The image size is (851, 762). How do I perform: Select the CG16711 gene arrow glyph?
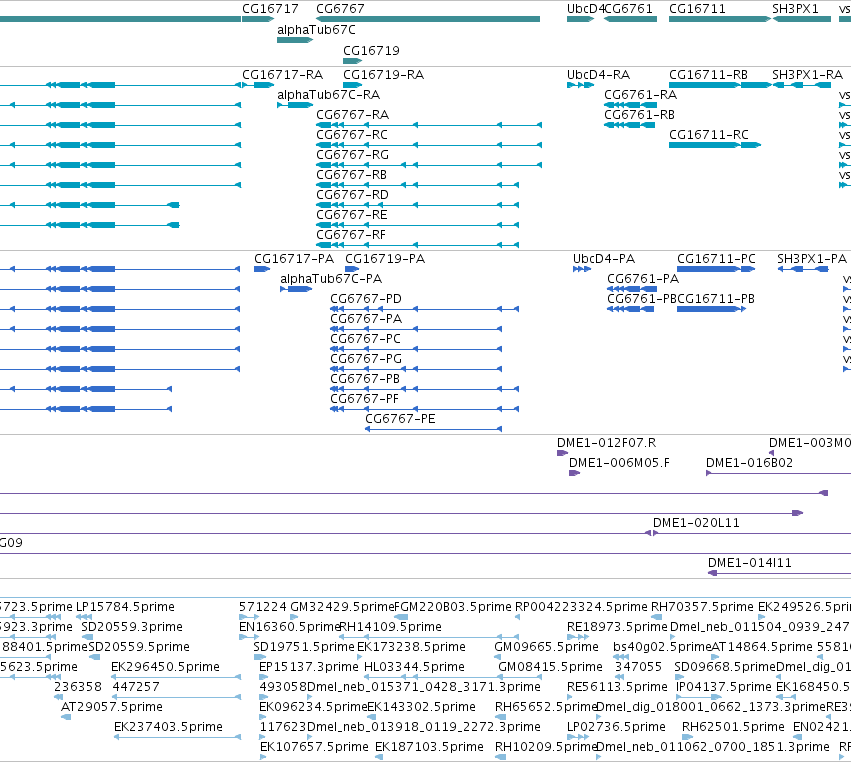[720, 19]
